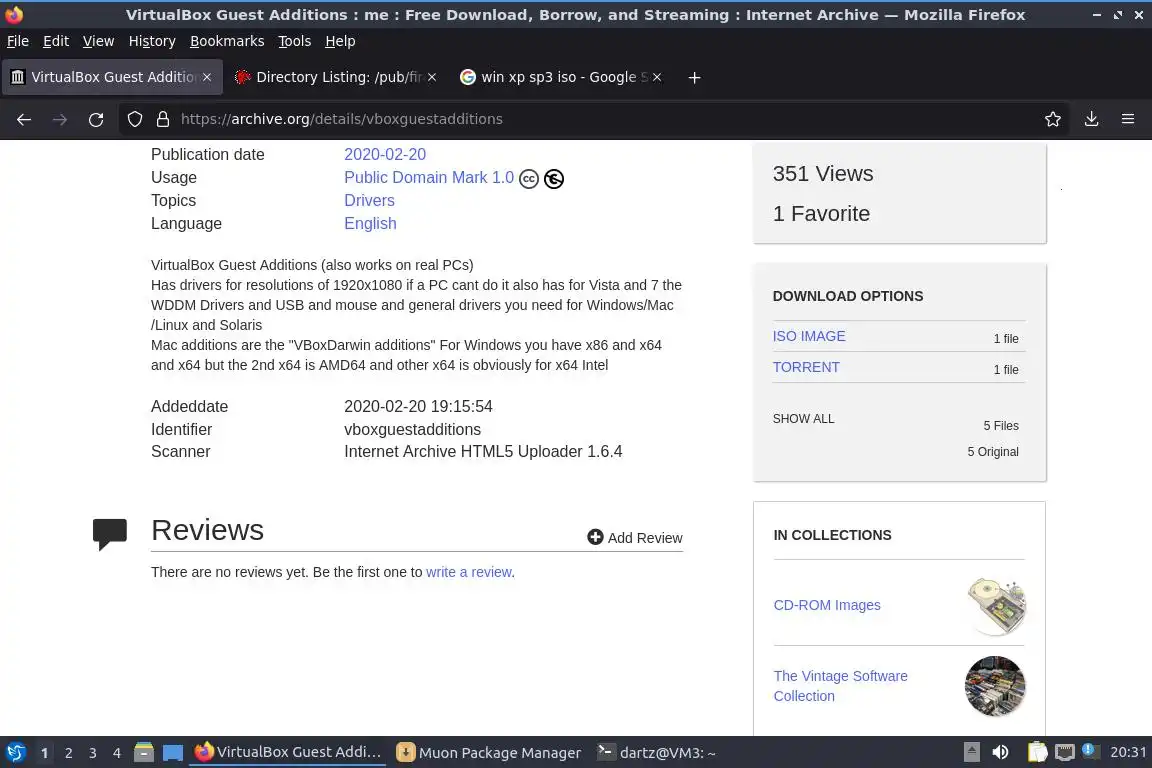Open the volume control in tray
The width and height of the screenshot is (1152, 768).
point(1000,752)
